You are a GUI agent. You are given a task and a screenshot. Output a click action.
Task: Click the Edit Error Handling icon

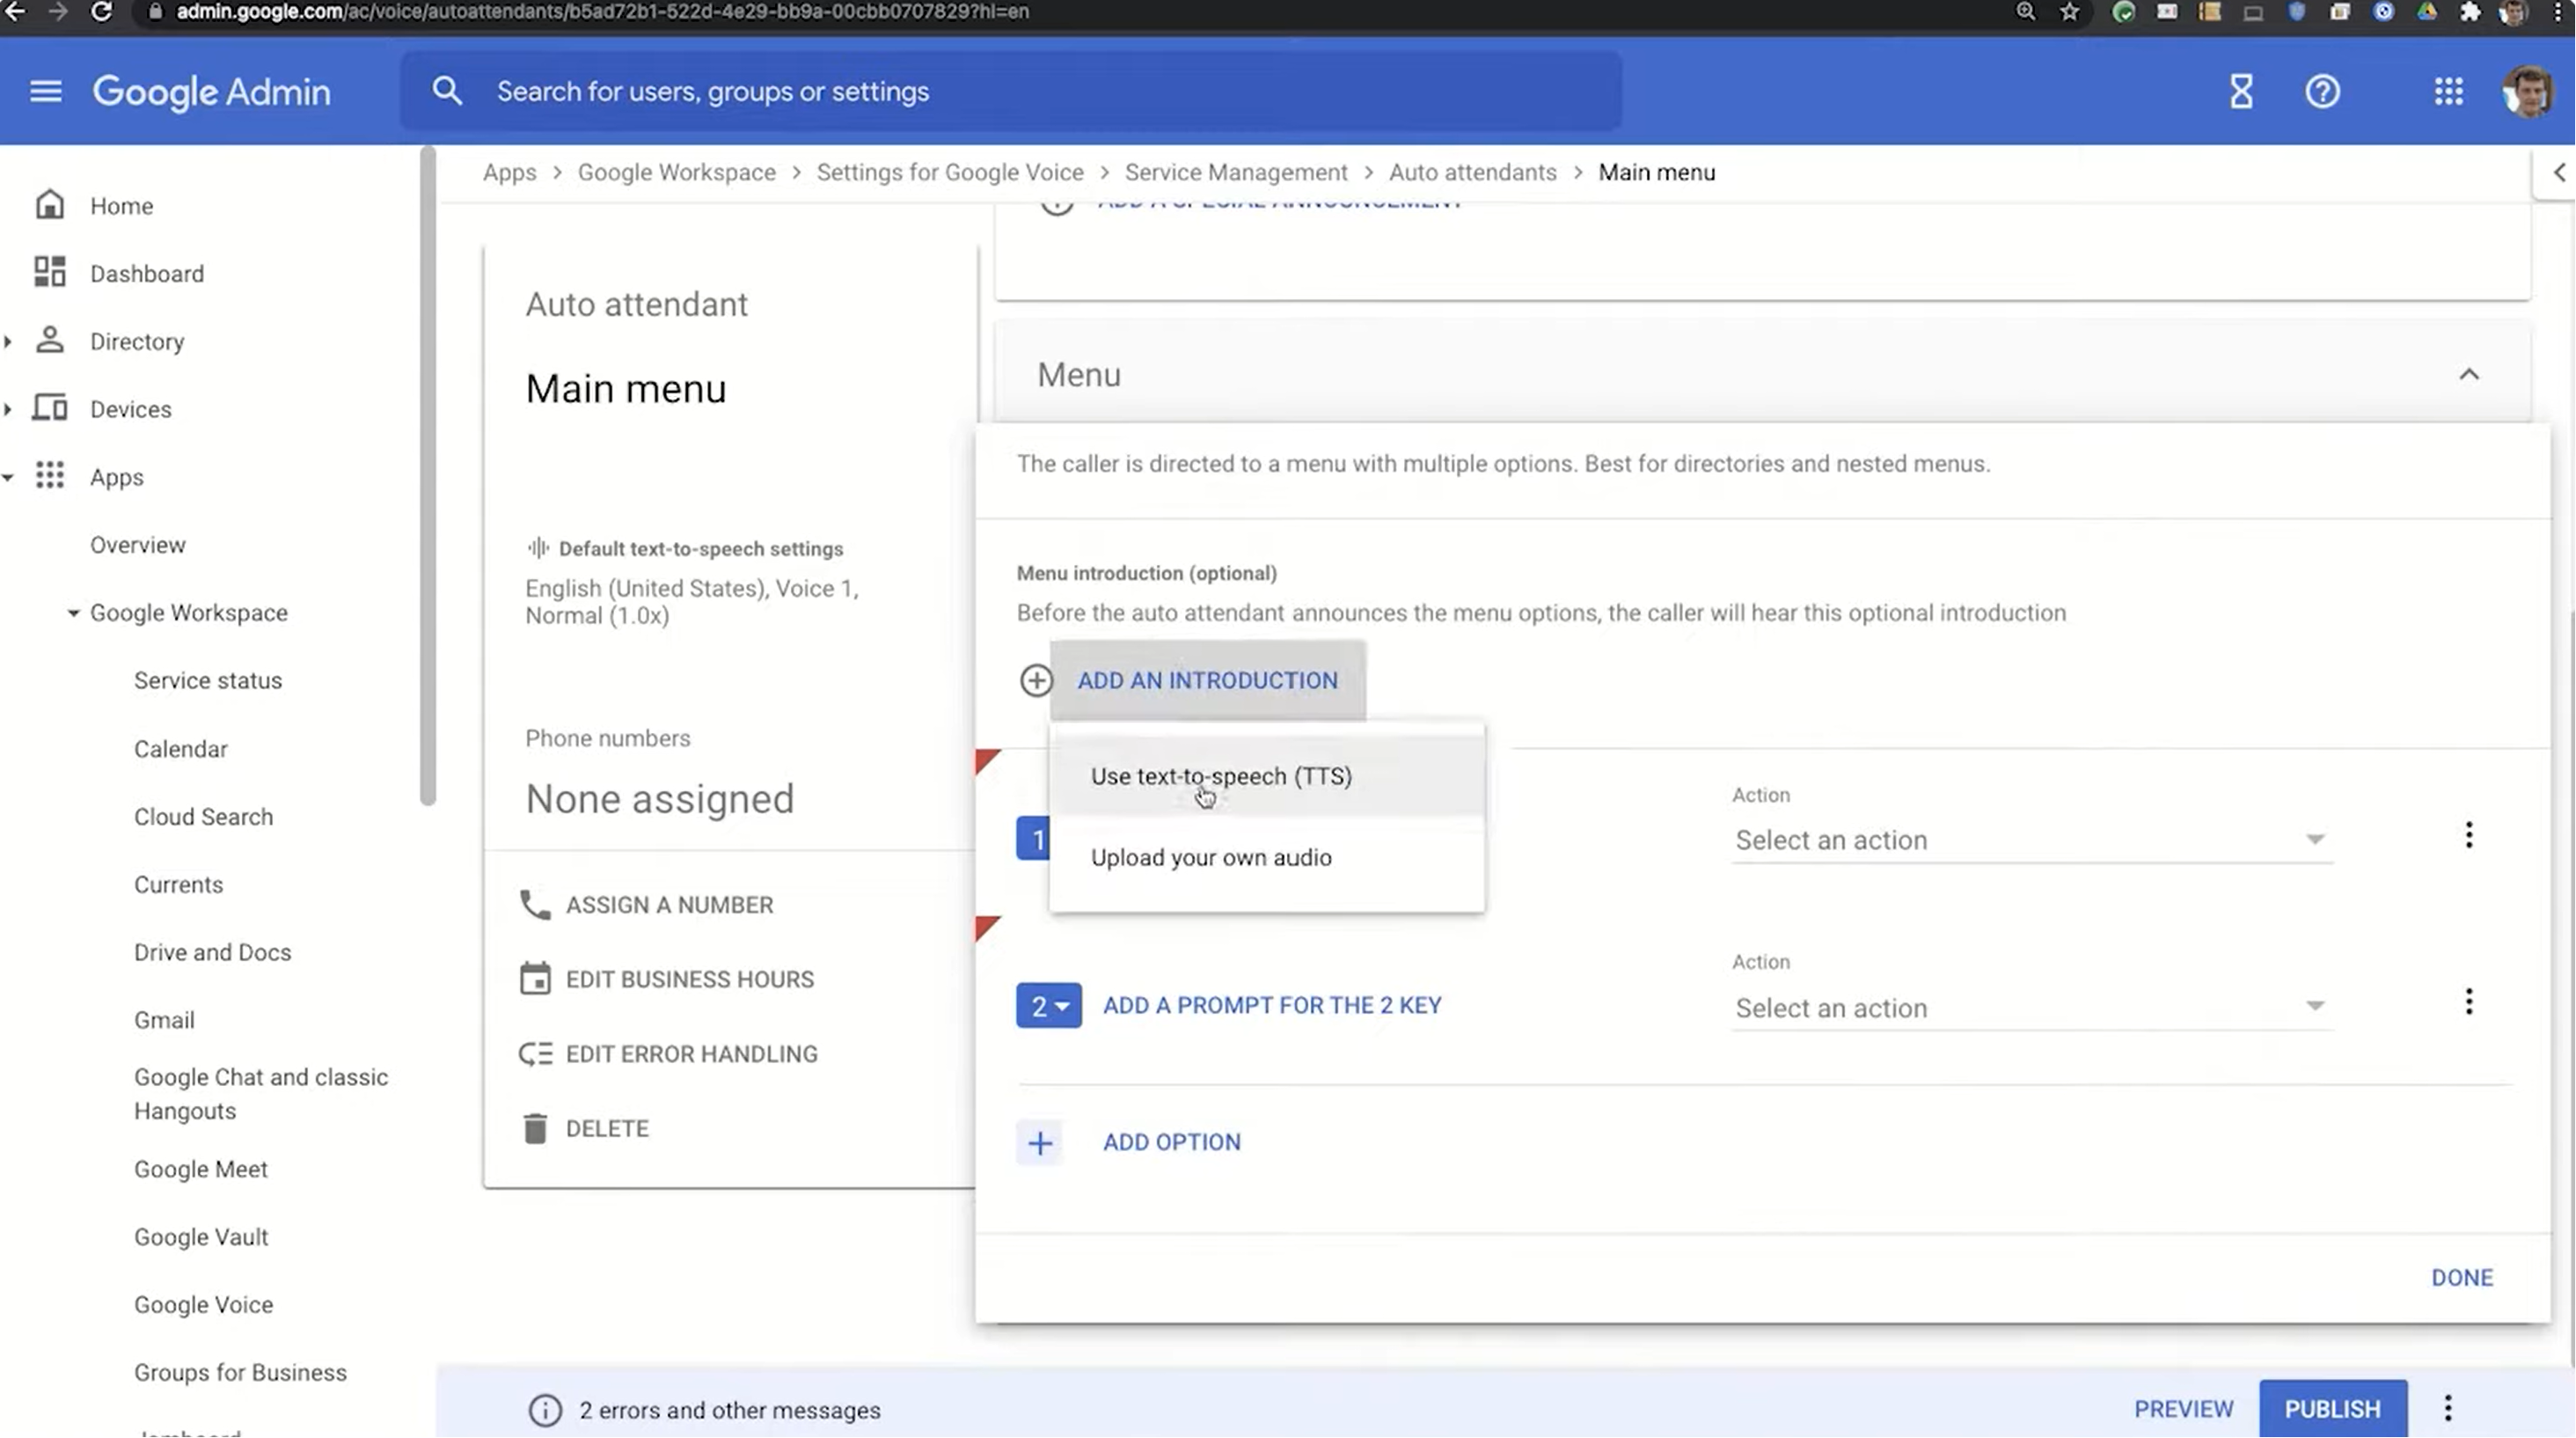point(535,1054)
